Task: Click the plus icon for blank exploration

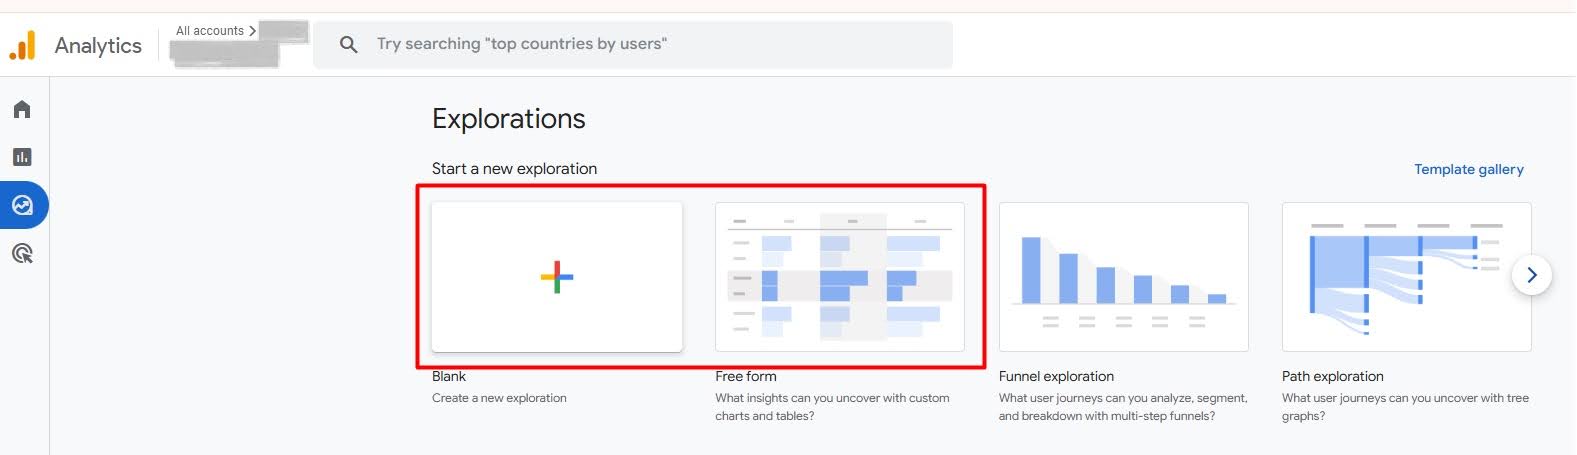Action: point(557,277)
